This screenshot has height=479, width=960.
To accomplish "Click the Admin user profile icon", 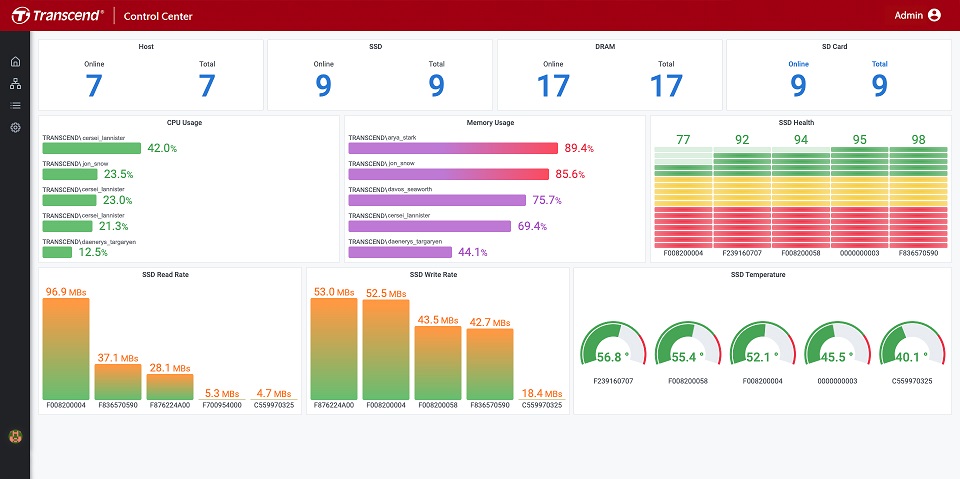I will click(934, 15).
